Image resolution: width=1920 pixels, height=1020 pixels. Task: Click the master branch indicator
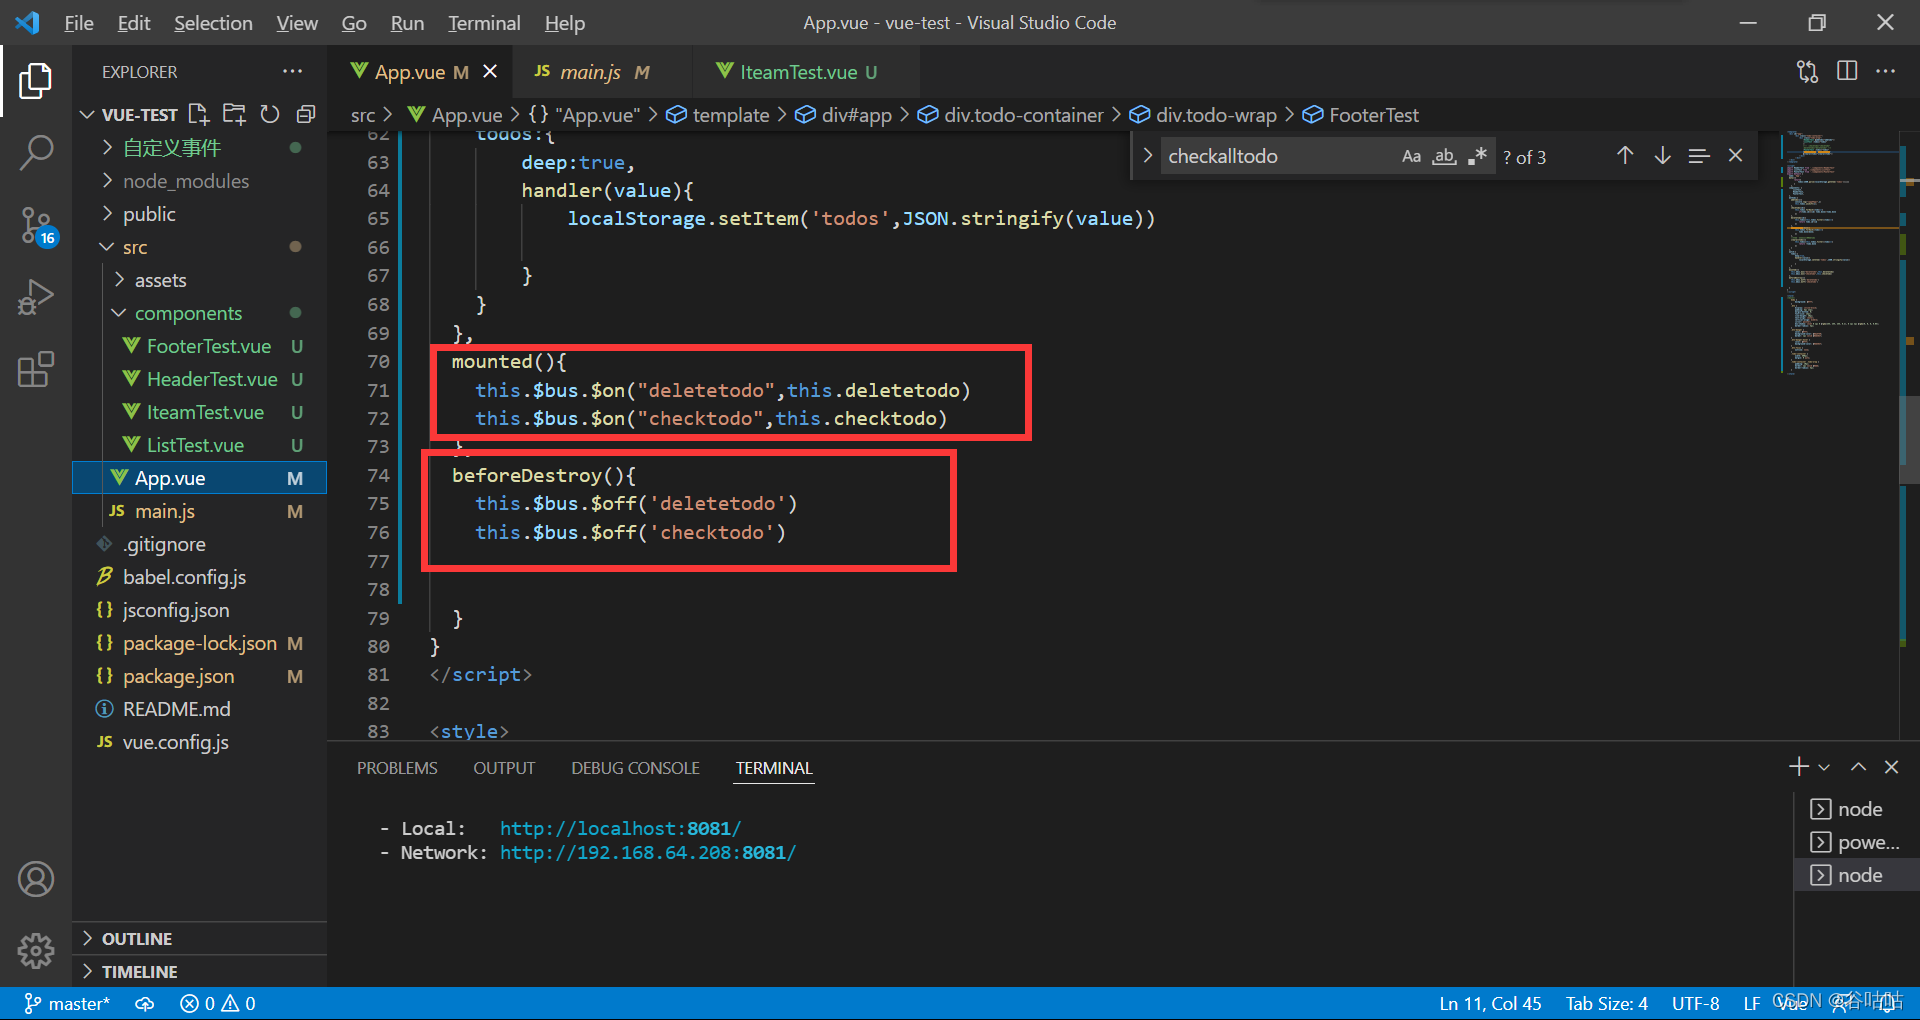pyautogui.click(x=67, y=1003)
